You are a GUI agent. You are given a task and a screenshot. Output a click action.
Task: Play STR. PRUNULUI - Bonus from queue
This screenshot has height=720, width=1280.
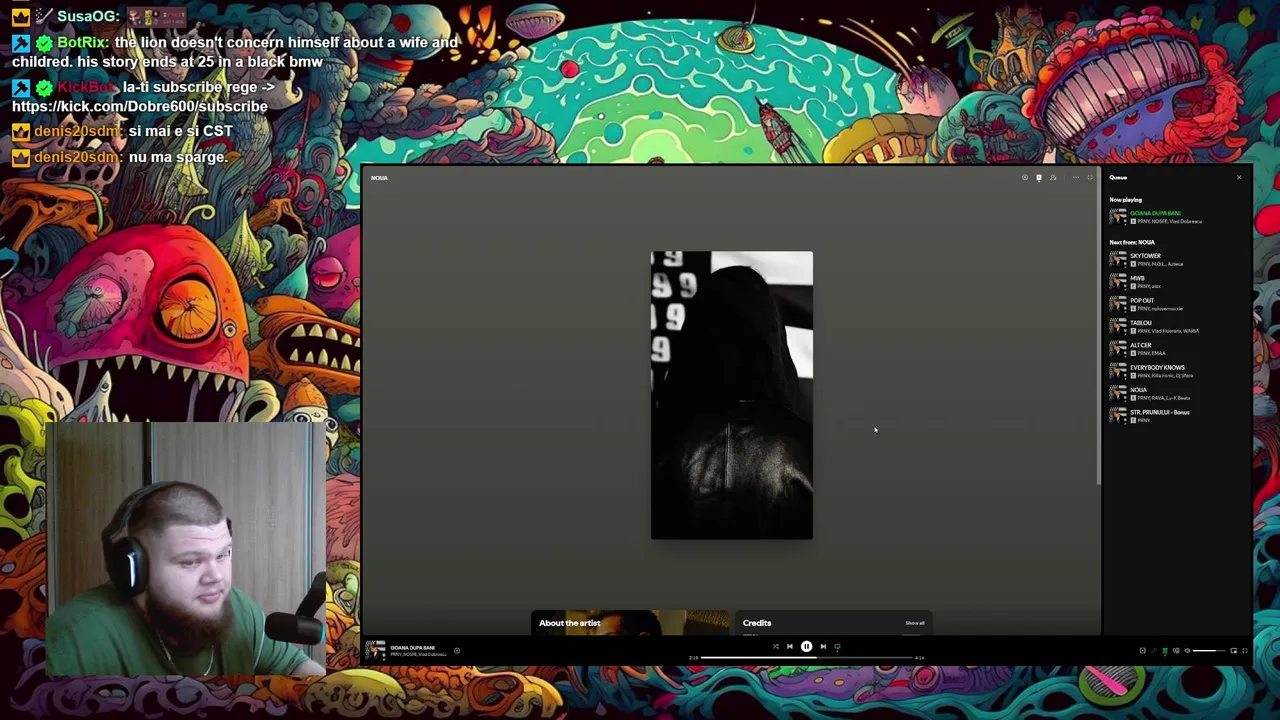click(1178, 416)
